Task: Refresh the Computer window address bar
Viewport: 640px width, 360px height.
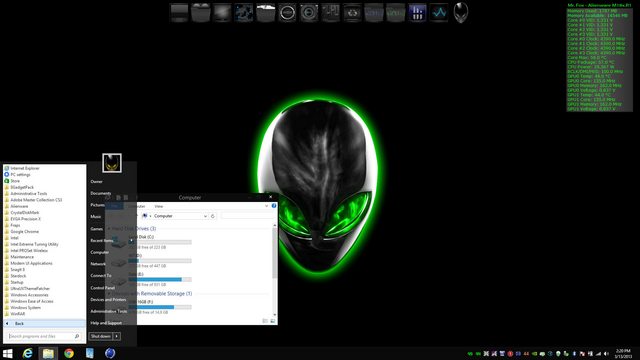Action: 213,216
